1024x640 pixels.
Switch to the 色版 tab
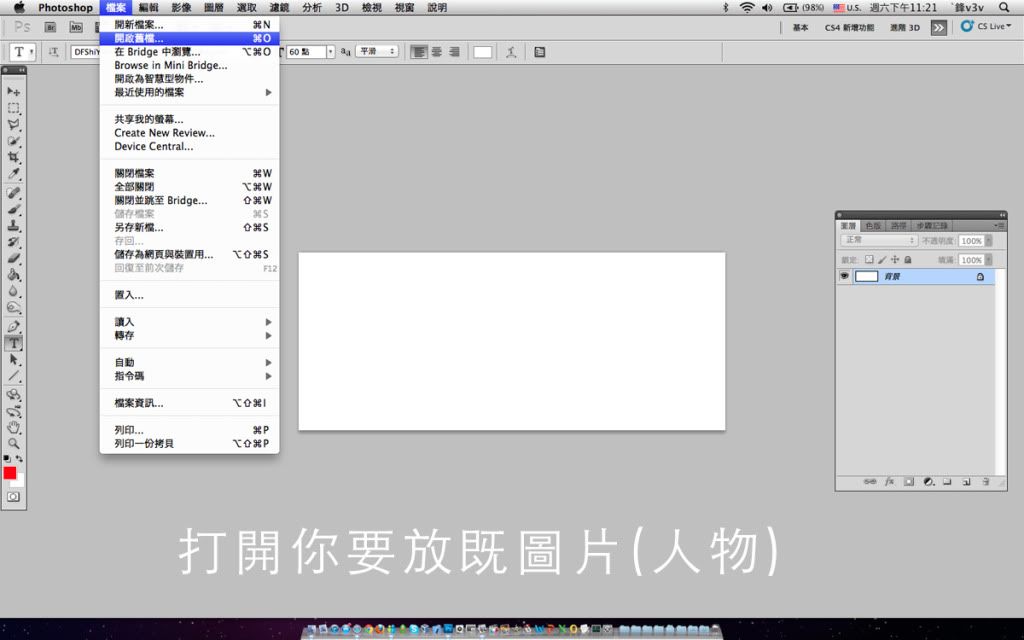(x=873, y=226)
